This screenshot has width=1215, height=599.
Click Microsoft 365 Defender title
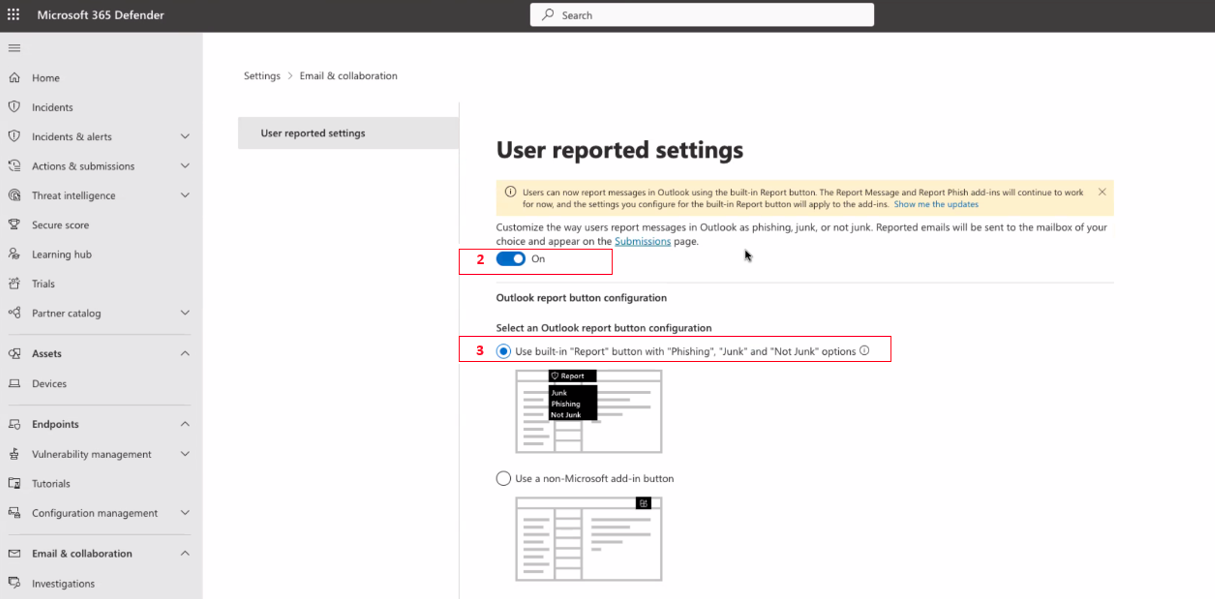point(101,15)
